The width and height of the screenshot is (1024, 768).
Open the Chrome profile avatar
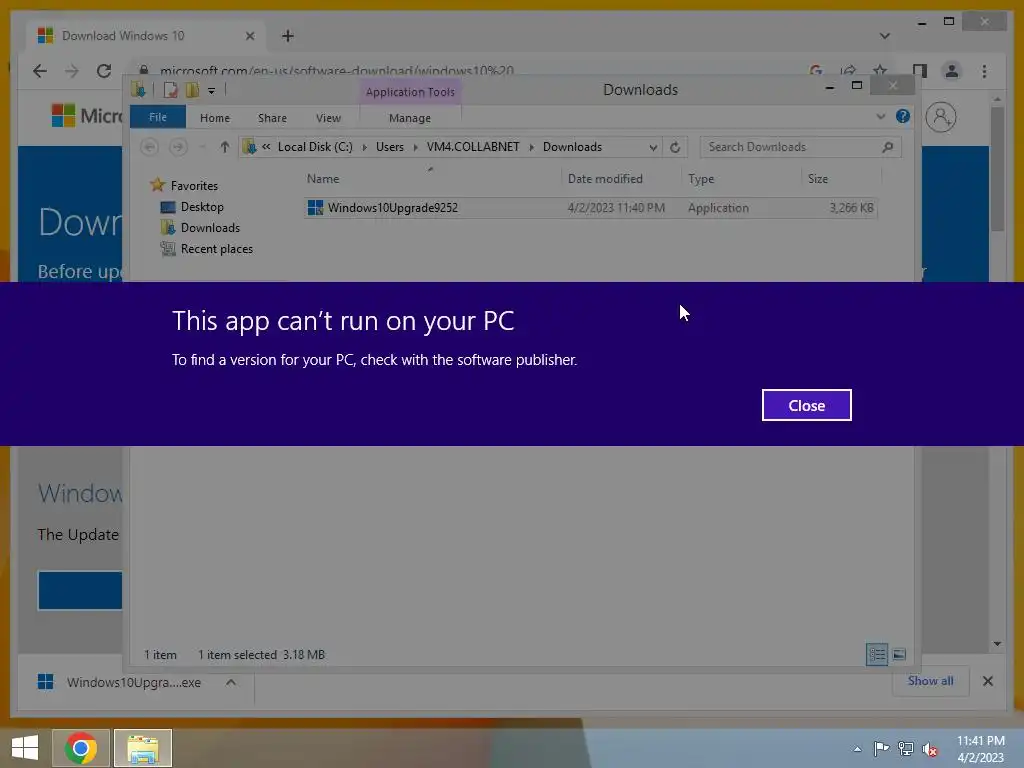click(x=952, y=71)
